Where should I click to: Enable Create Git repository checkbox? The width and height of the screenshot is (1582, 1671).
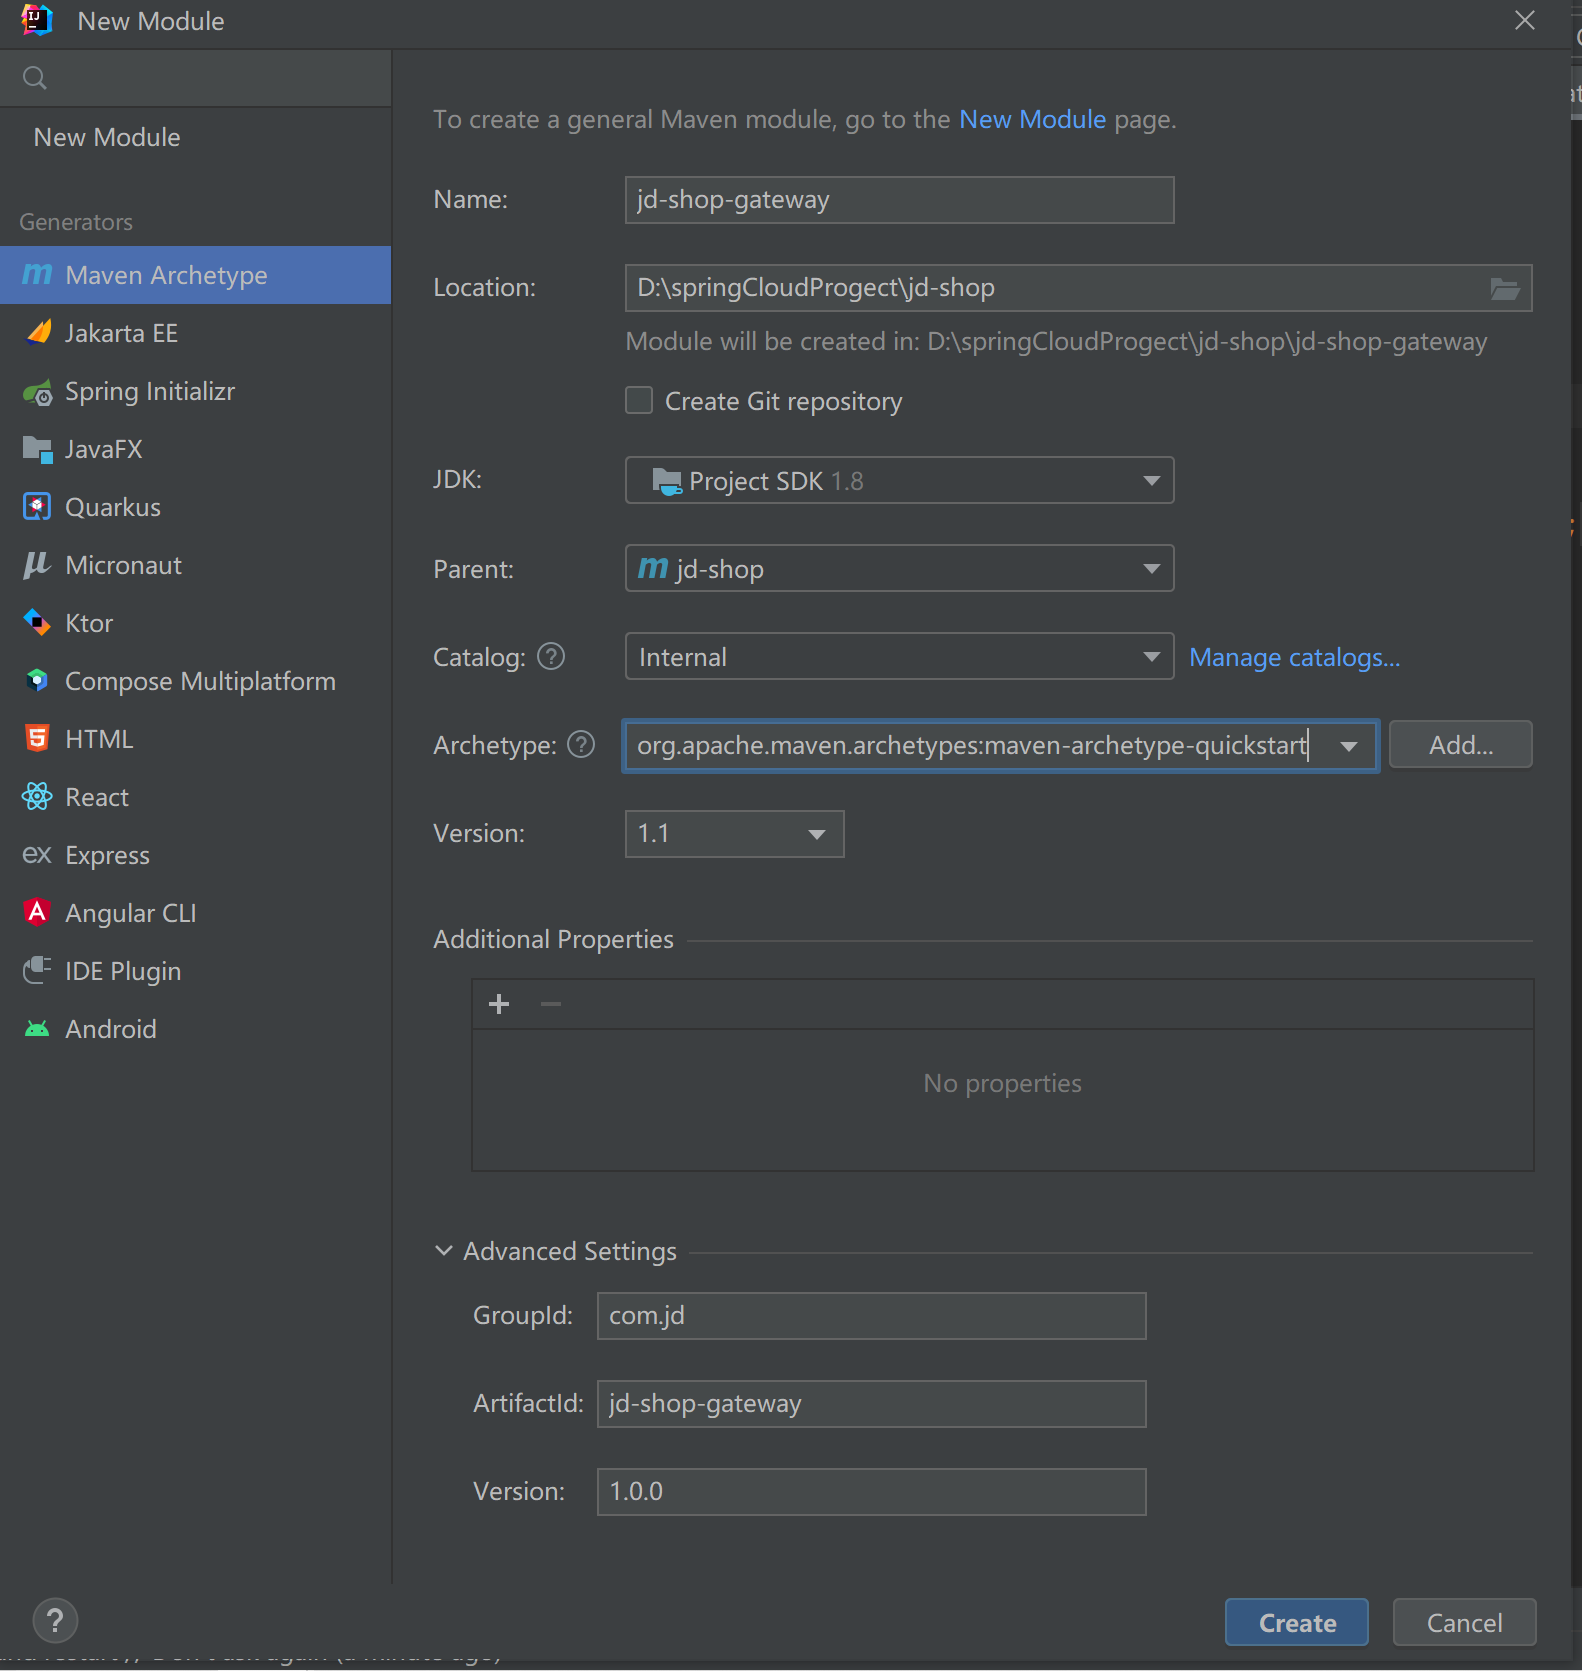[x=639, y=400]
